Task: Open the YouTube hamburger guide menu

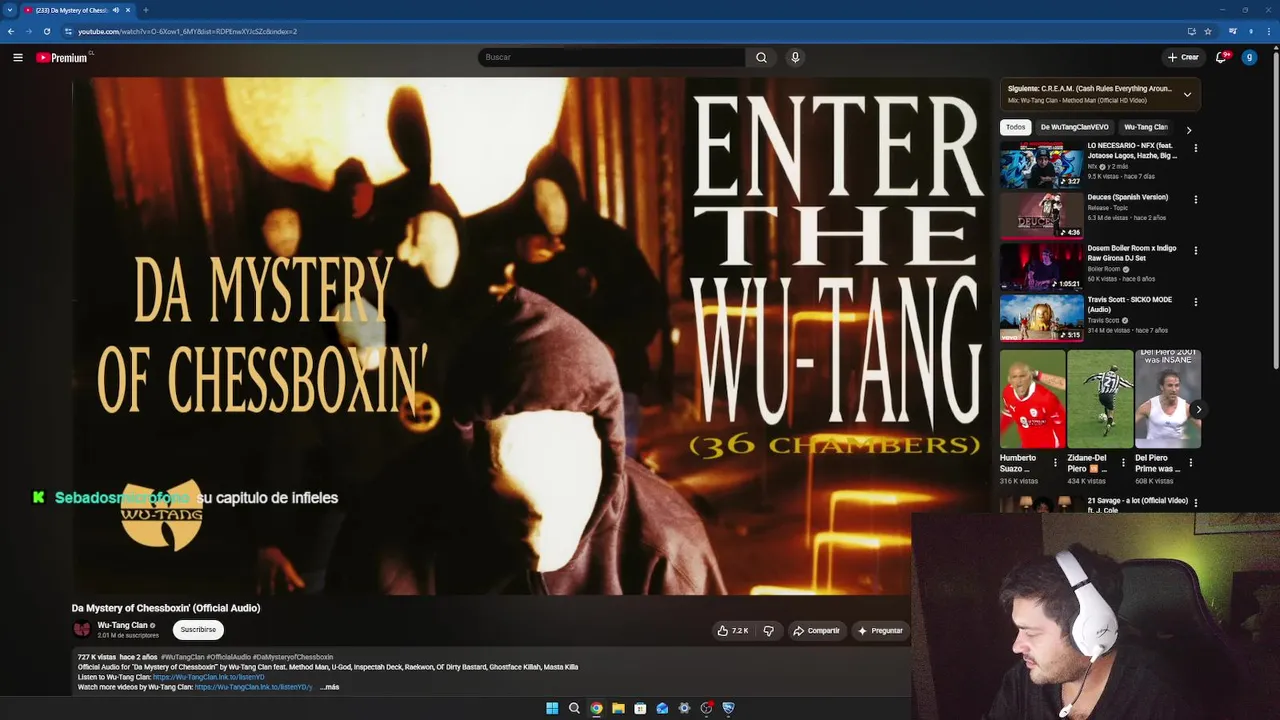Action: pos(18,57)
